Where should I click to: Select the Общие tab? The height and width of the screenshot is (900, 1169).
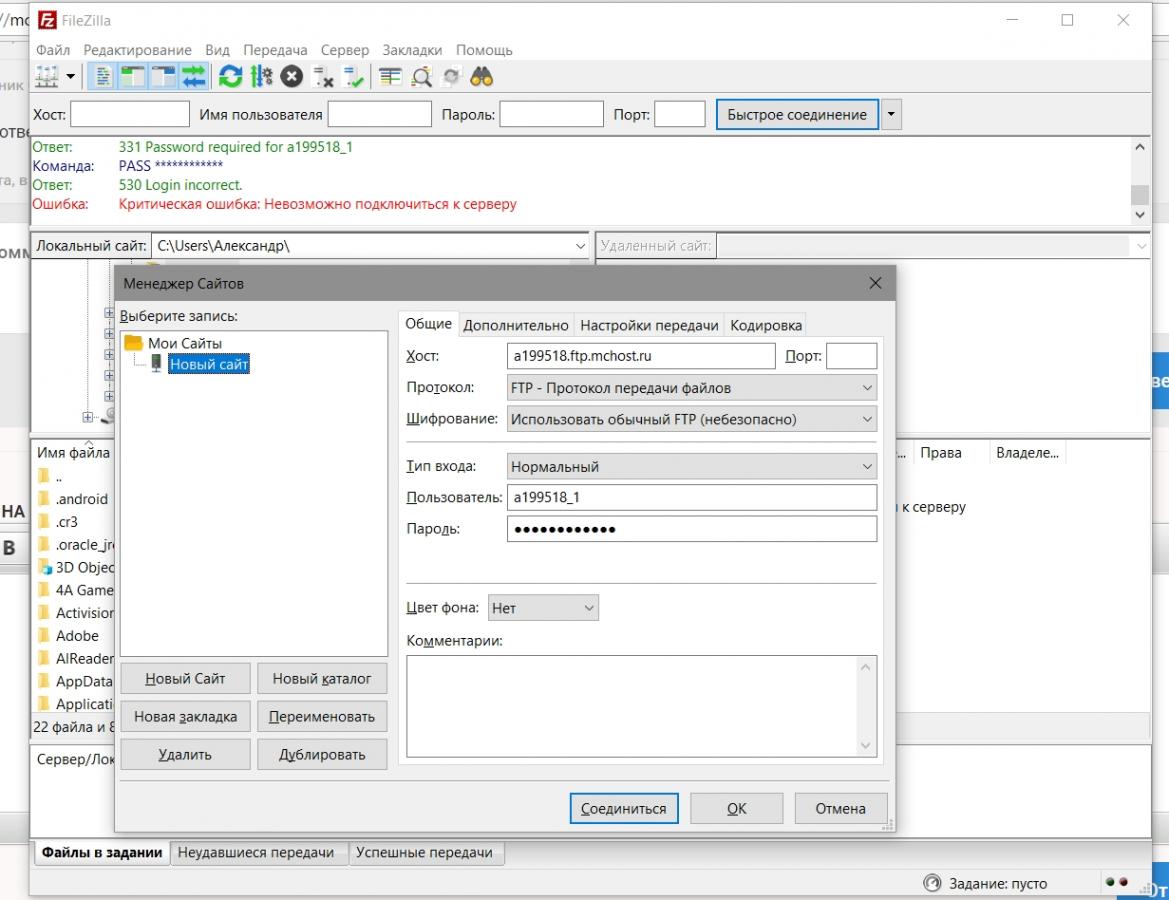tap(429, 324)
